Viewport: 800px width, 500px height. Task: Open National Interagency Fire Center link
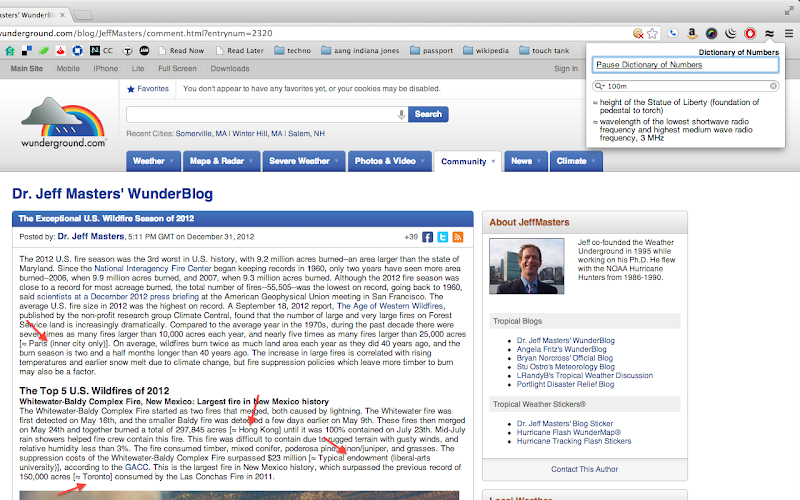153,268
